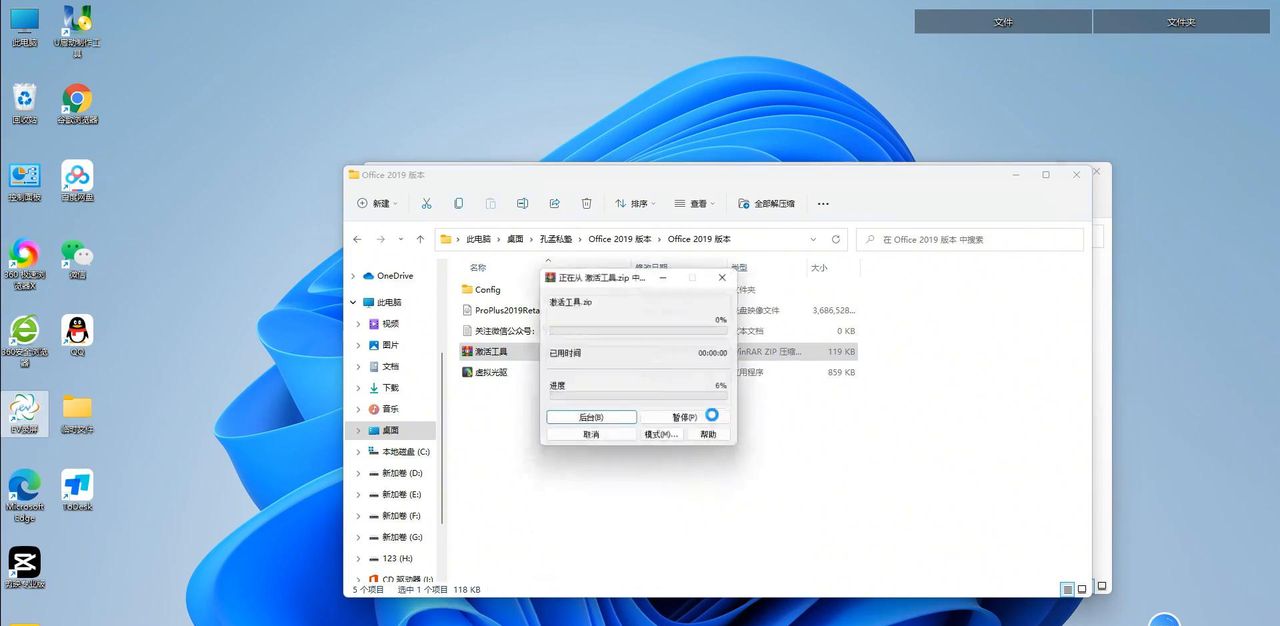Screen dimensions: 1280x626
Task: Open the 此电脑 desktop icon
Action: (24, 28)
